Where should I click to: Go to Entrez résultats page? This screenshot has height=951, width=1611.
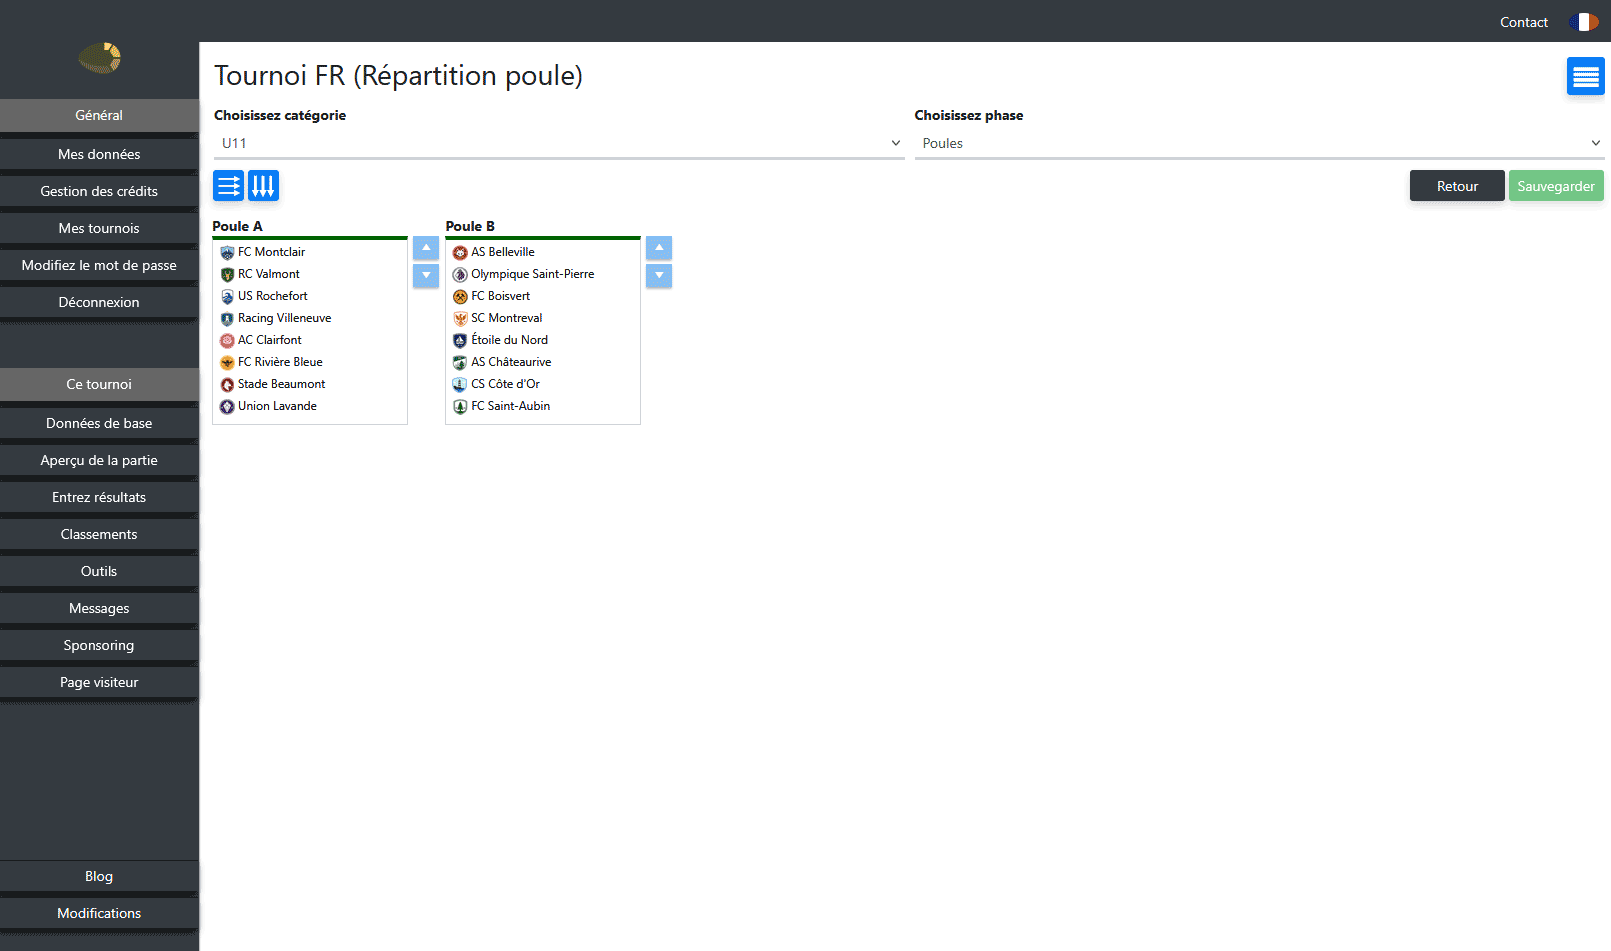(x=99, y=497)
